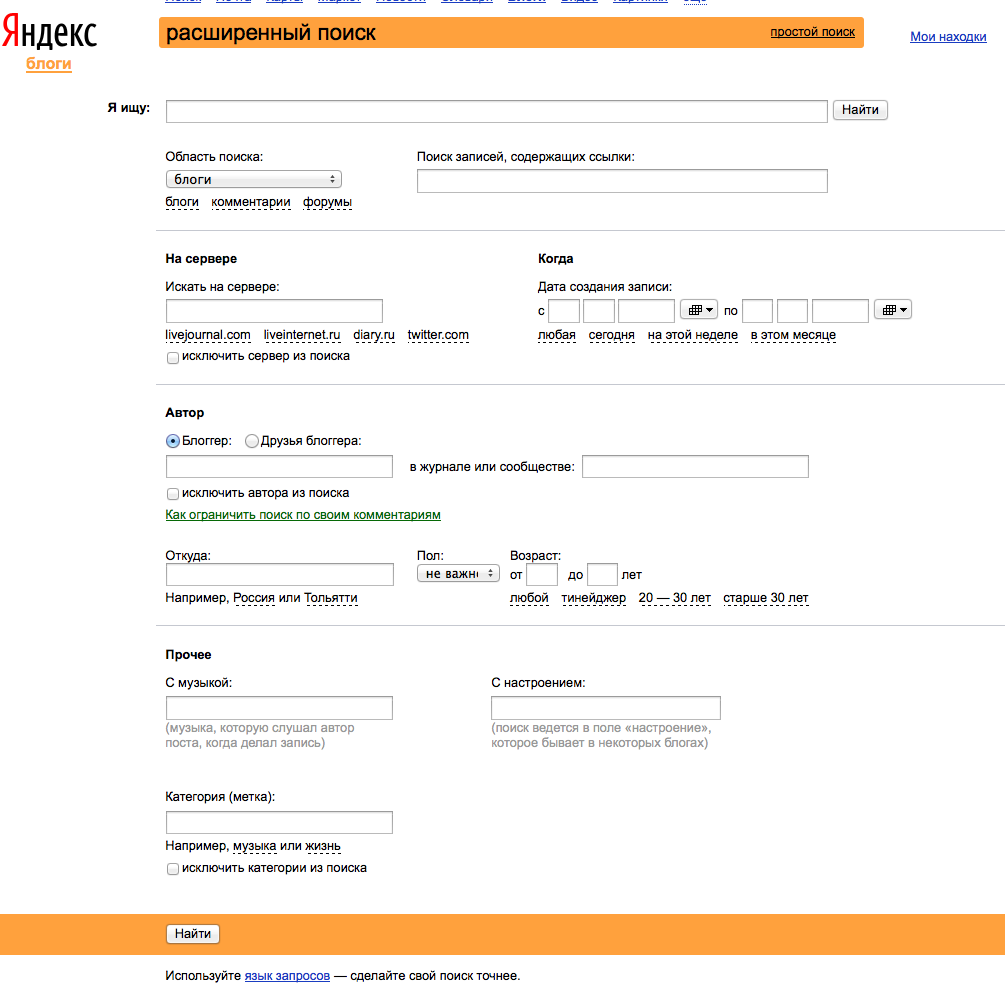Enable 'исключить автора из поиска' checkbox

[x=173, y=493]
